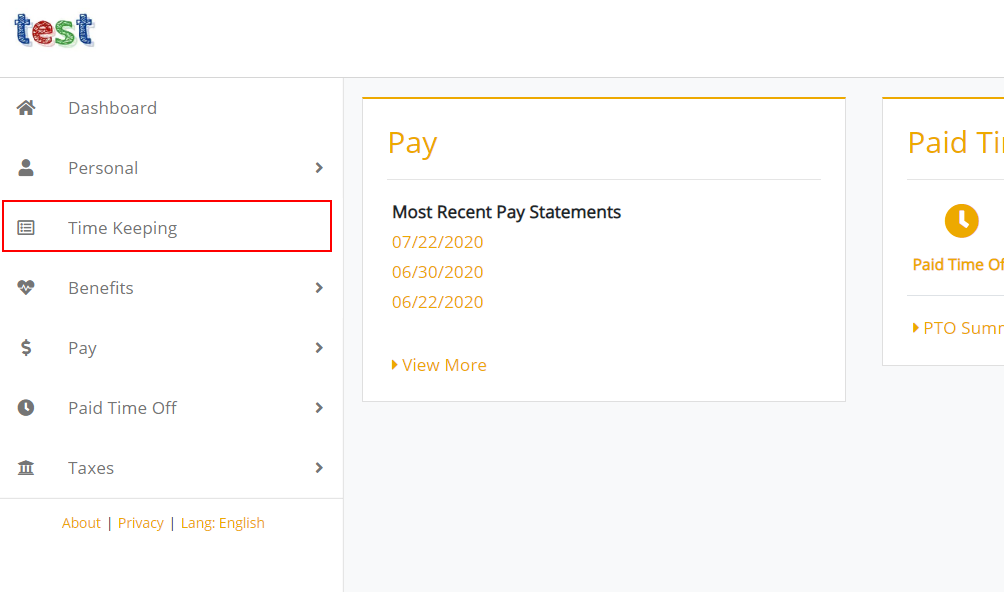
Task: Click View More under pay statements
Action: [443, 365]
